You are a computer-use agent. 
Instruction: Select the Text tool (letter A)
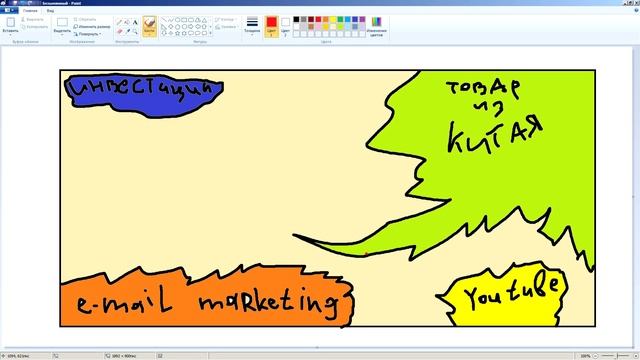click(x=135, y=22)
